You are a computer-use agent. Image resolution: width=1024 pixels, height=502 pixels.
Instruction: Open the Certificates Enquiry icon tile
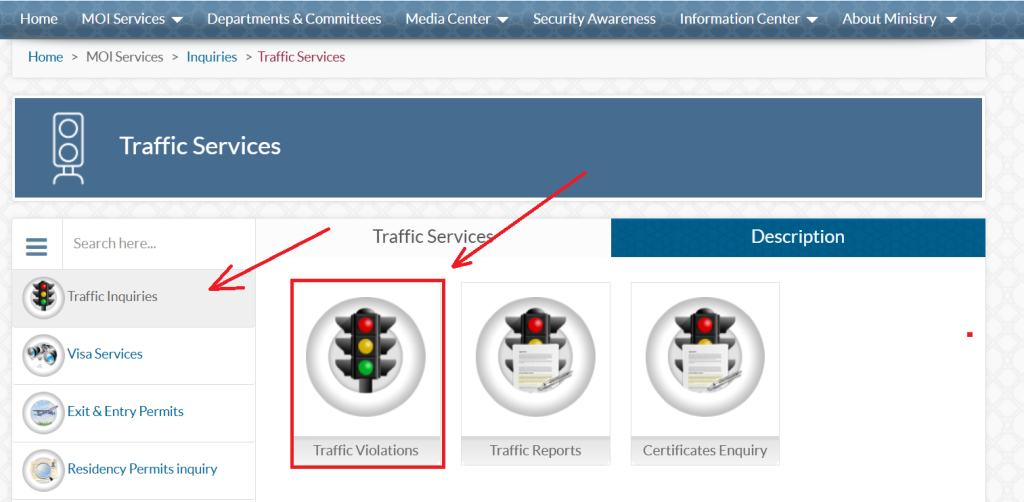click(x=705, y=356)
